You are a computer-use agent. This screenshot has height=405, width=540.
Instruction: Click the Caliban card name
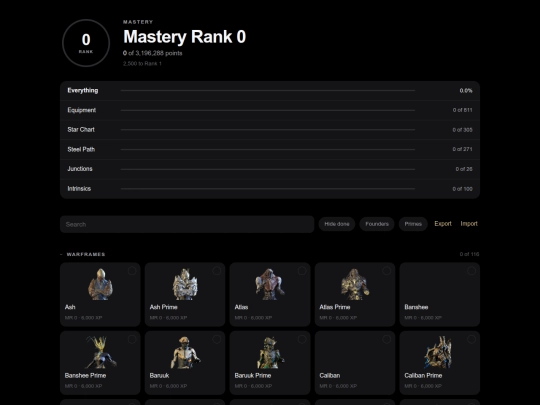point(330,376)
